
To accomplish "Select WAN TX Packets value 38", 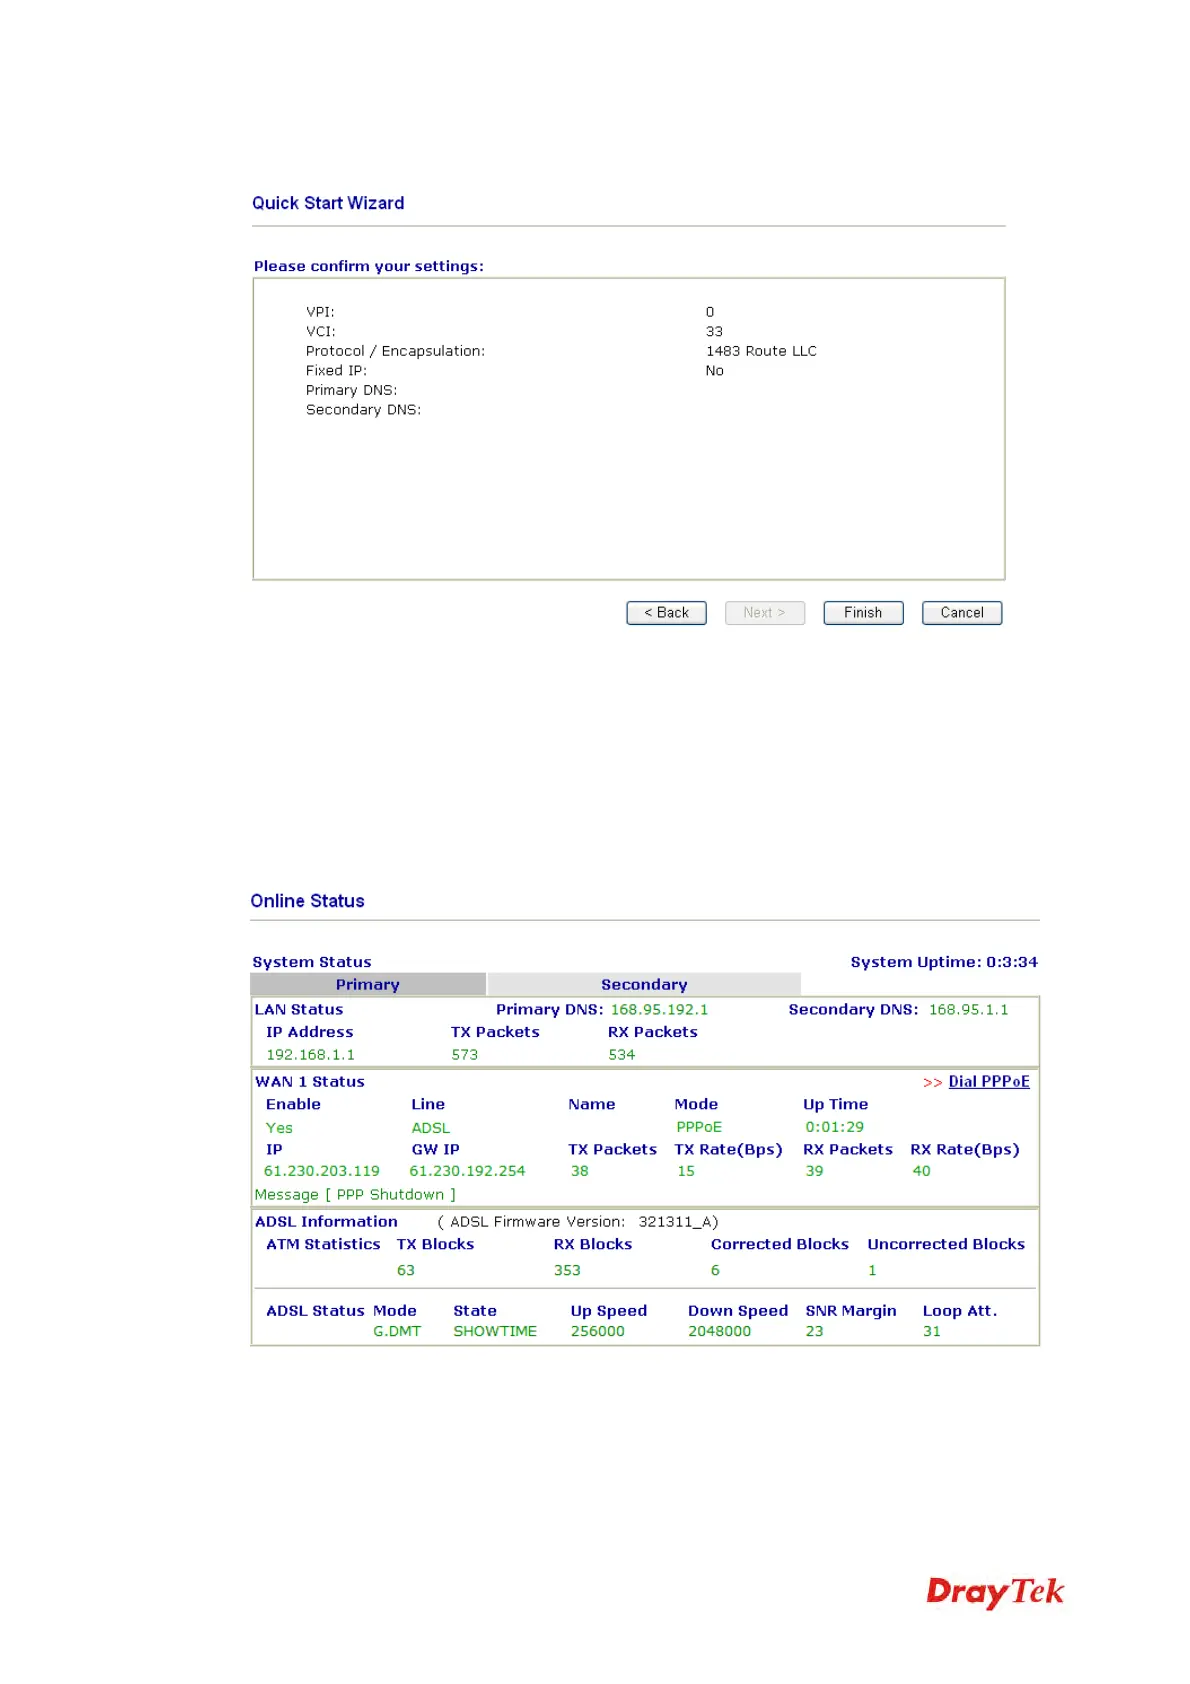I will point(579,1171).
